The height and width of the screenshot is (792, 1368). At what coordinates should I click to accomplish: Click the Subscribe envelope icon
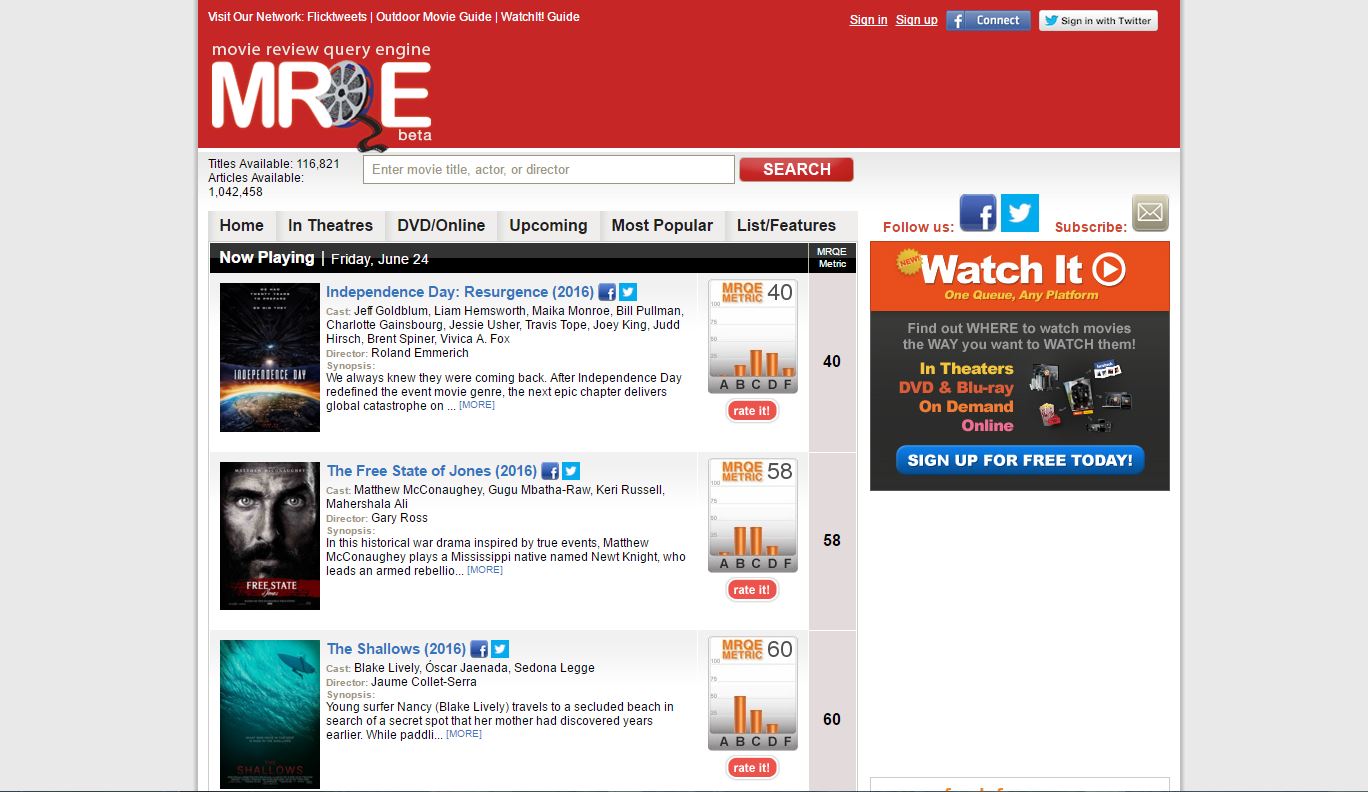coord(1150,213)
